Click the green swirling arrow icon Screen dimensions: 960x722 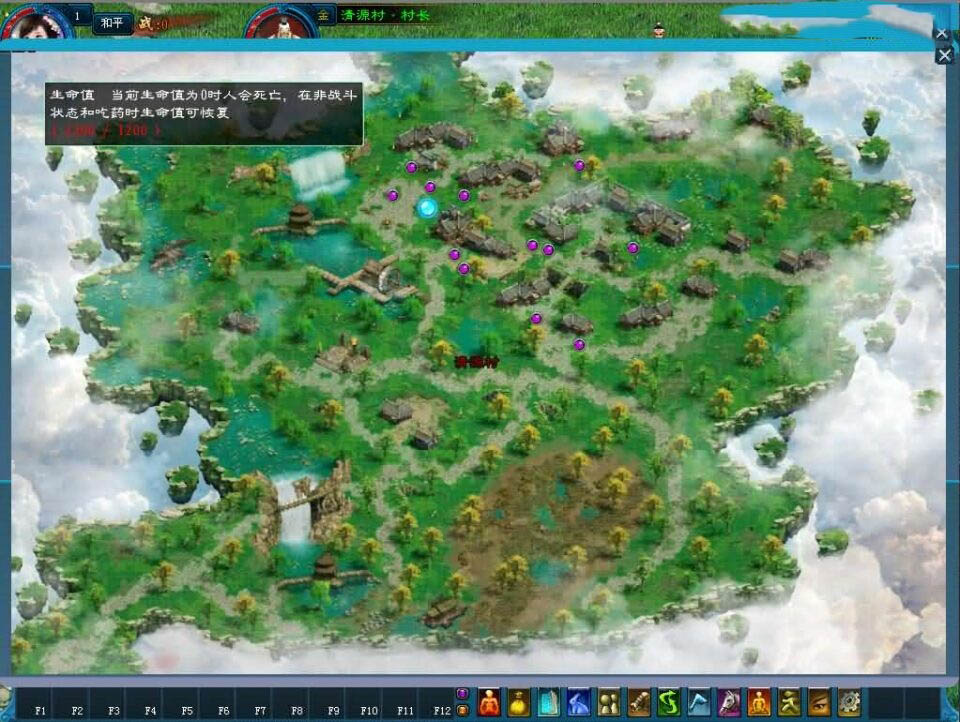coord(669,702)
